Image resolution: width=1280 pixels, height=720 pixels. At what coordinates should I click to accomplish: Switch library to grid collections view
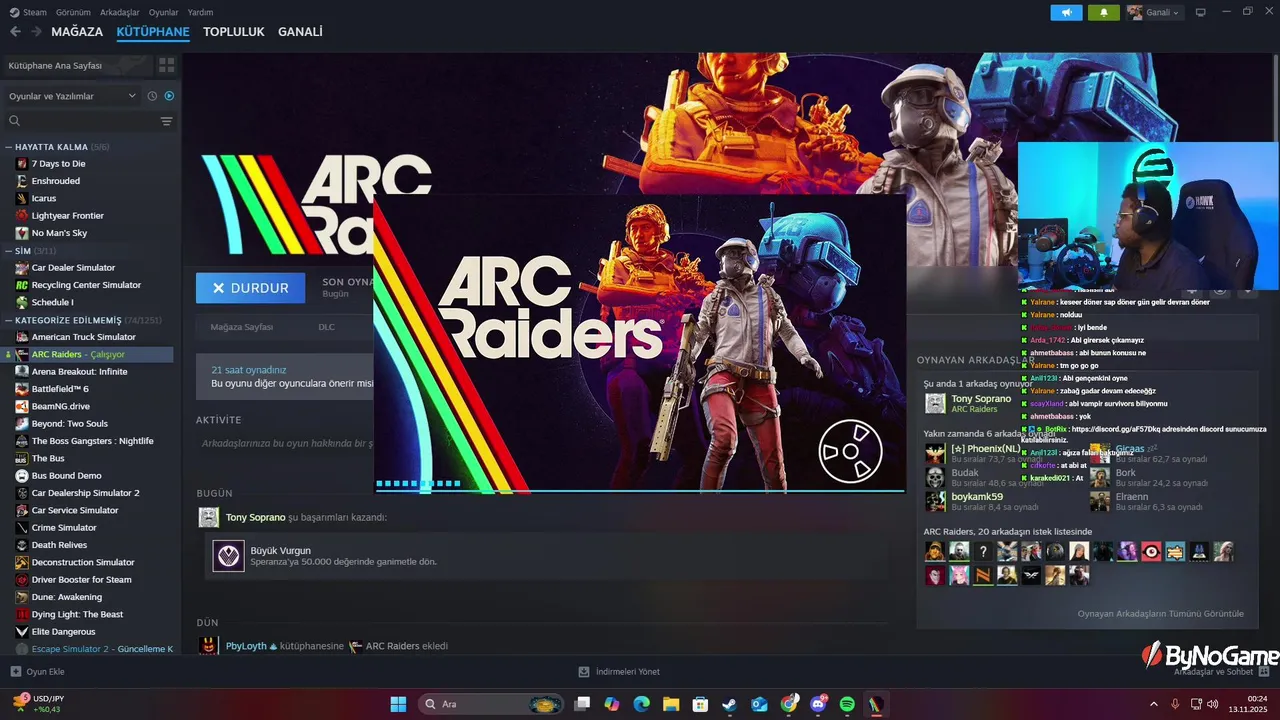166,65
